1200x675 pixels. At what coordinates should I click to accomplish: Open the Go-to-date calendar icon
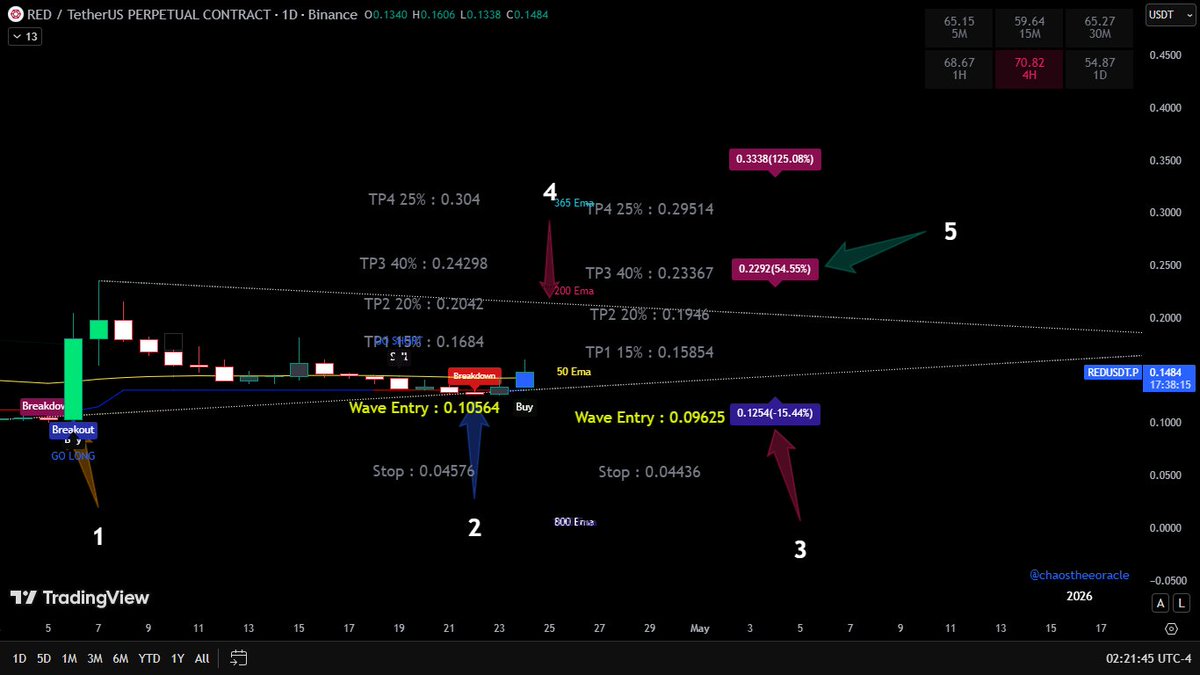238,658
